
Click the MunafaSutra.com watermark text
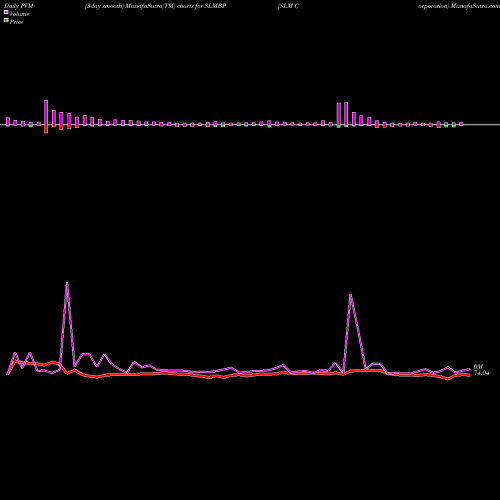tap(475, 6)
